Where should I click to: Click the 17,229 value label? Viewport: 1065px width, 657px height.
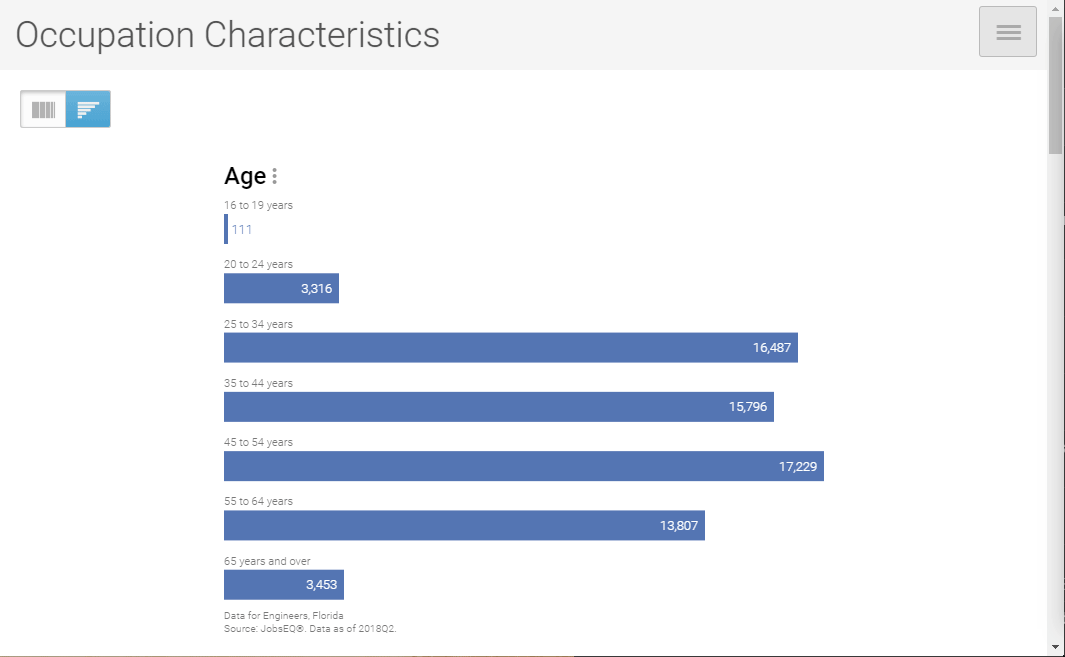click(x=797, y=466)
